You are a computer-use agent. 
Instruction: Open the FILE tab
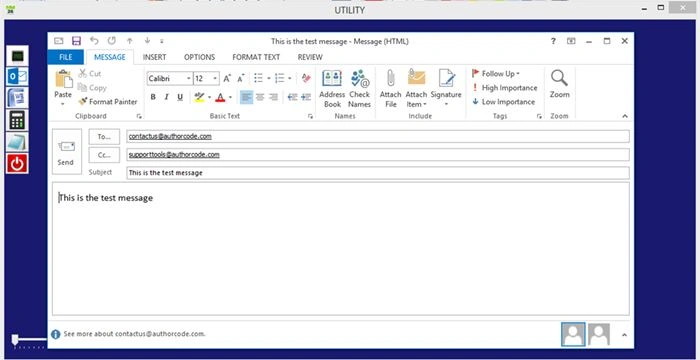click(66, 57)
